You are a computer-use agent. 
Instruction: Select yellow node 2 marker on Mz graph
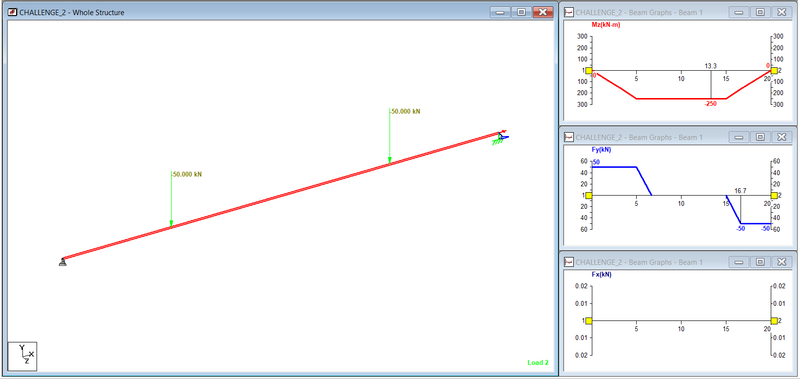click(x=774, y=71)
